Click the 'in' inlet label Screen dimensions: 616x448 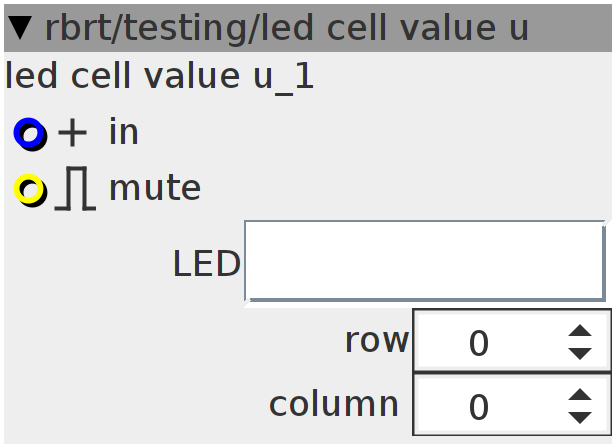[x=123, y=132]
